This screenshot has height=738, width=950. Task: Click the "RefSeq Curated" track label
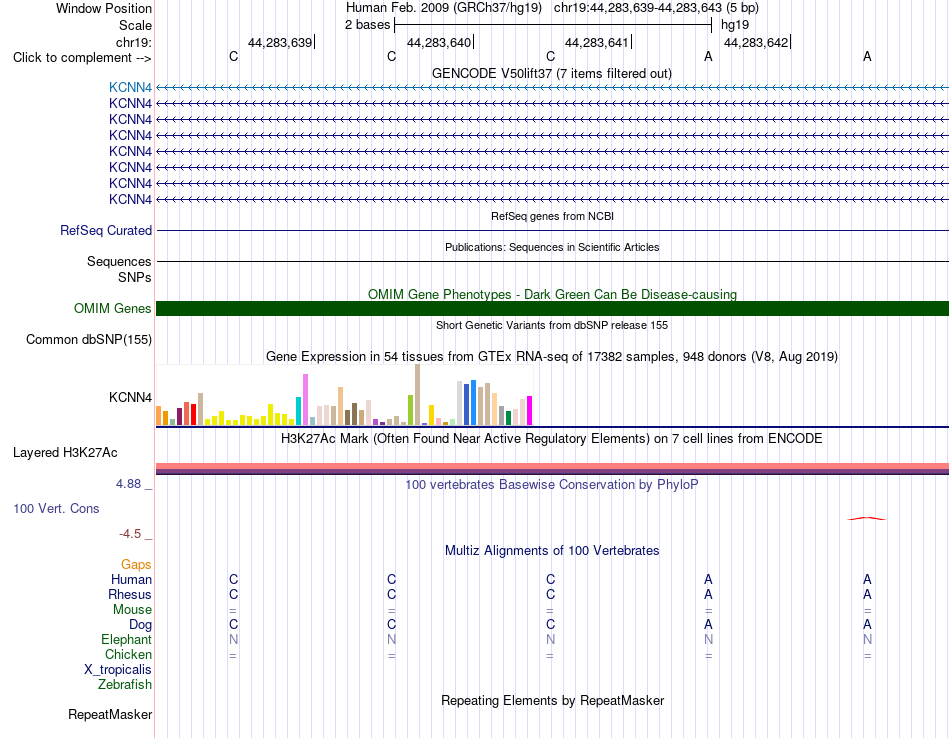tap(106, 230)
